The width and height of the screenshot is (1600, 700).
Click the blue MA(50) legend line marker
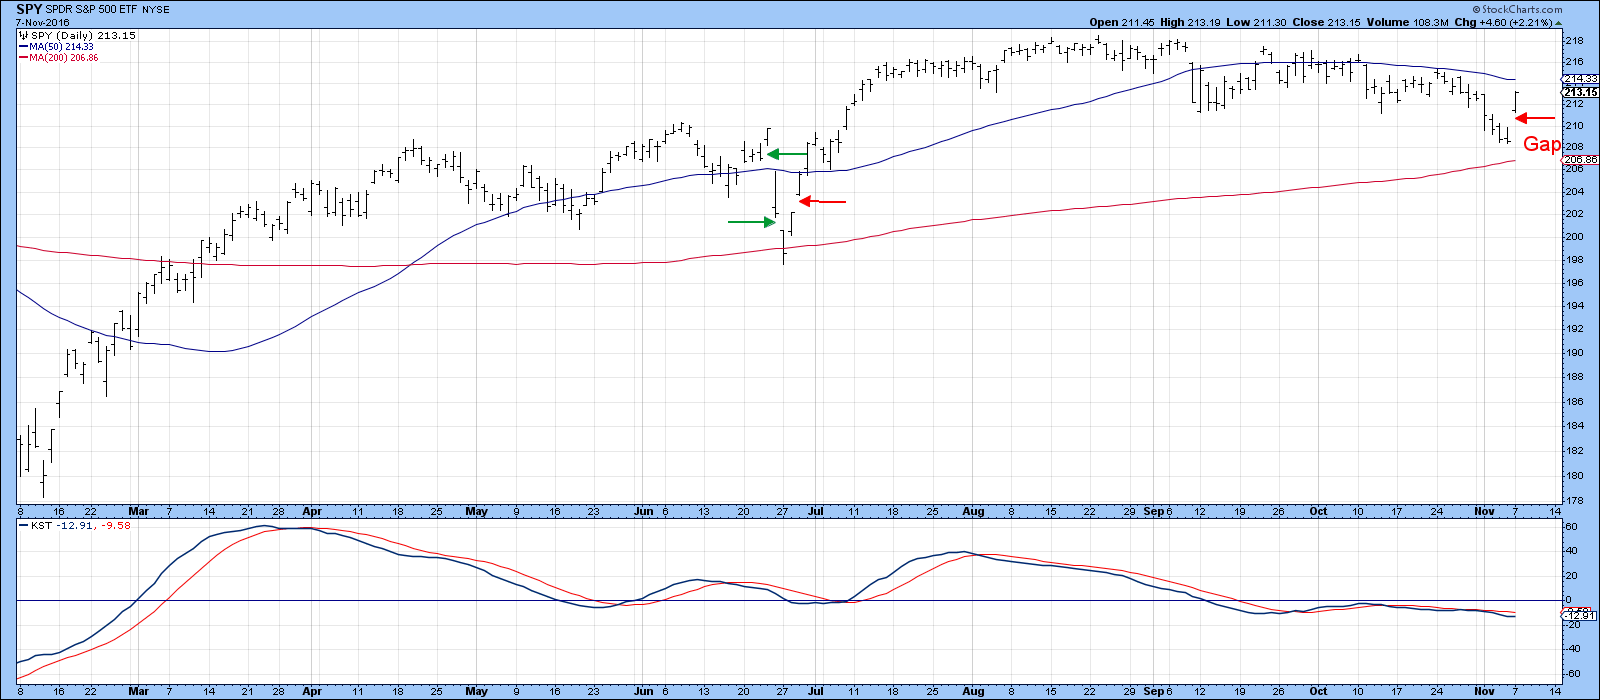tap(22, 47)
